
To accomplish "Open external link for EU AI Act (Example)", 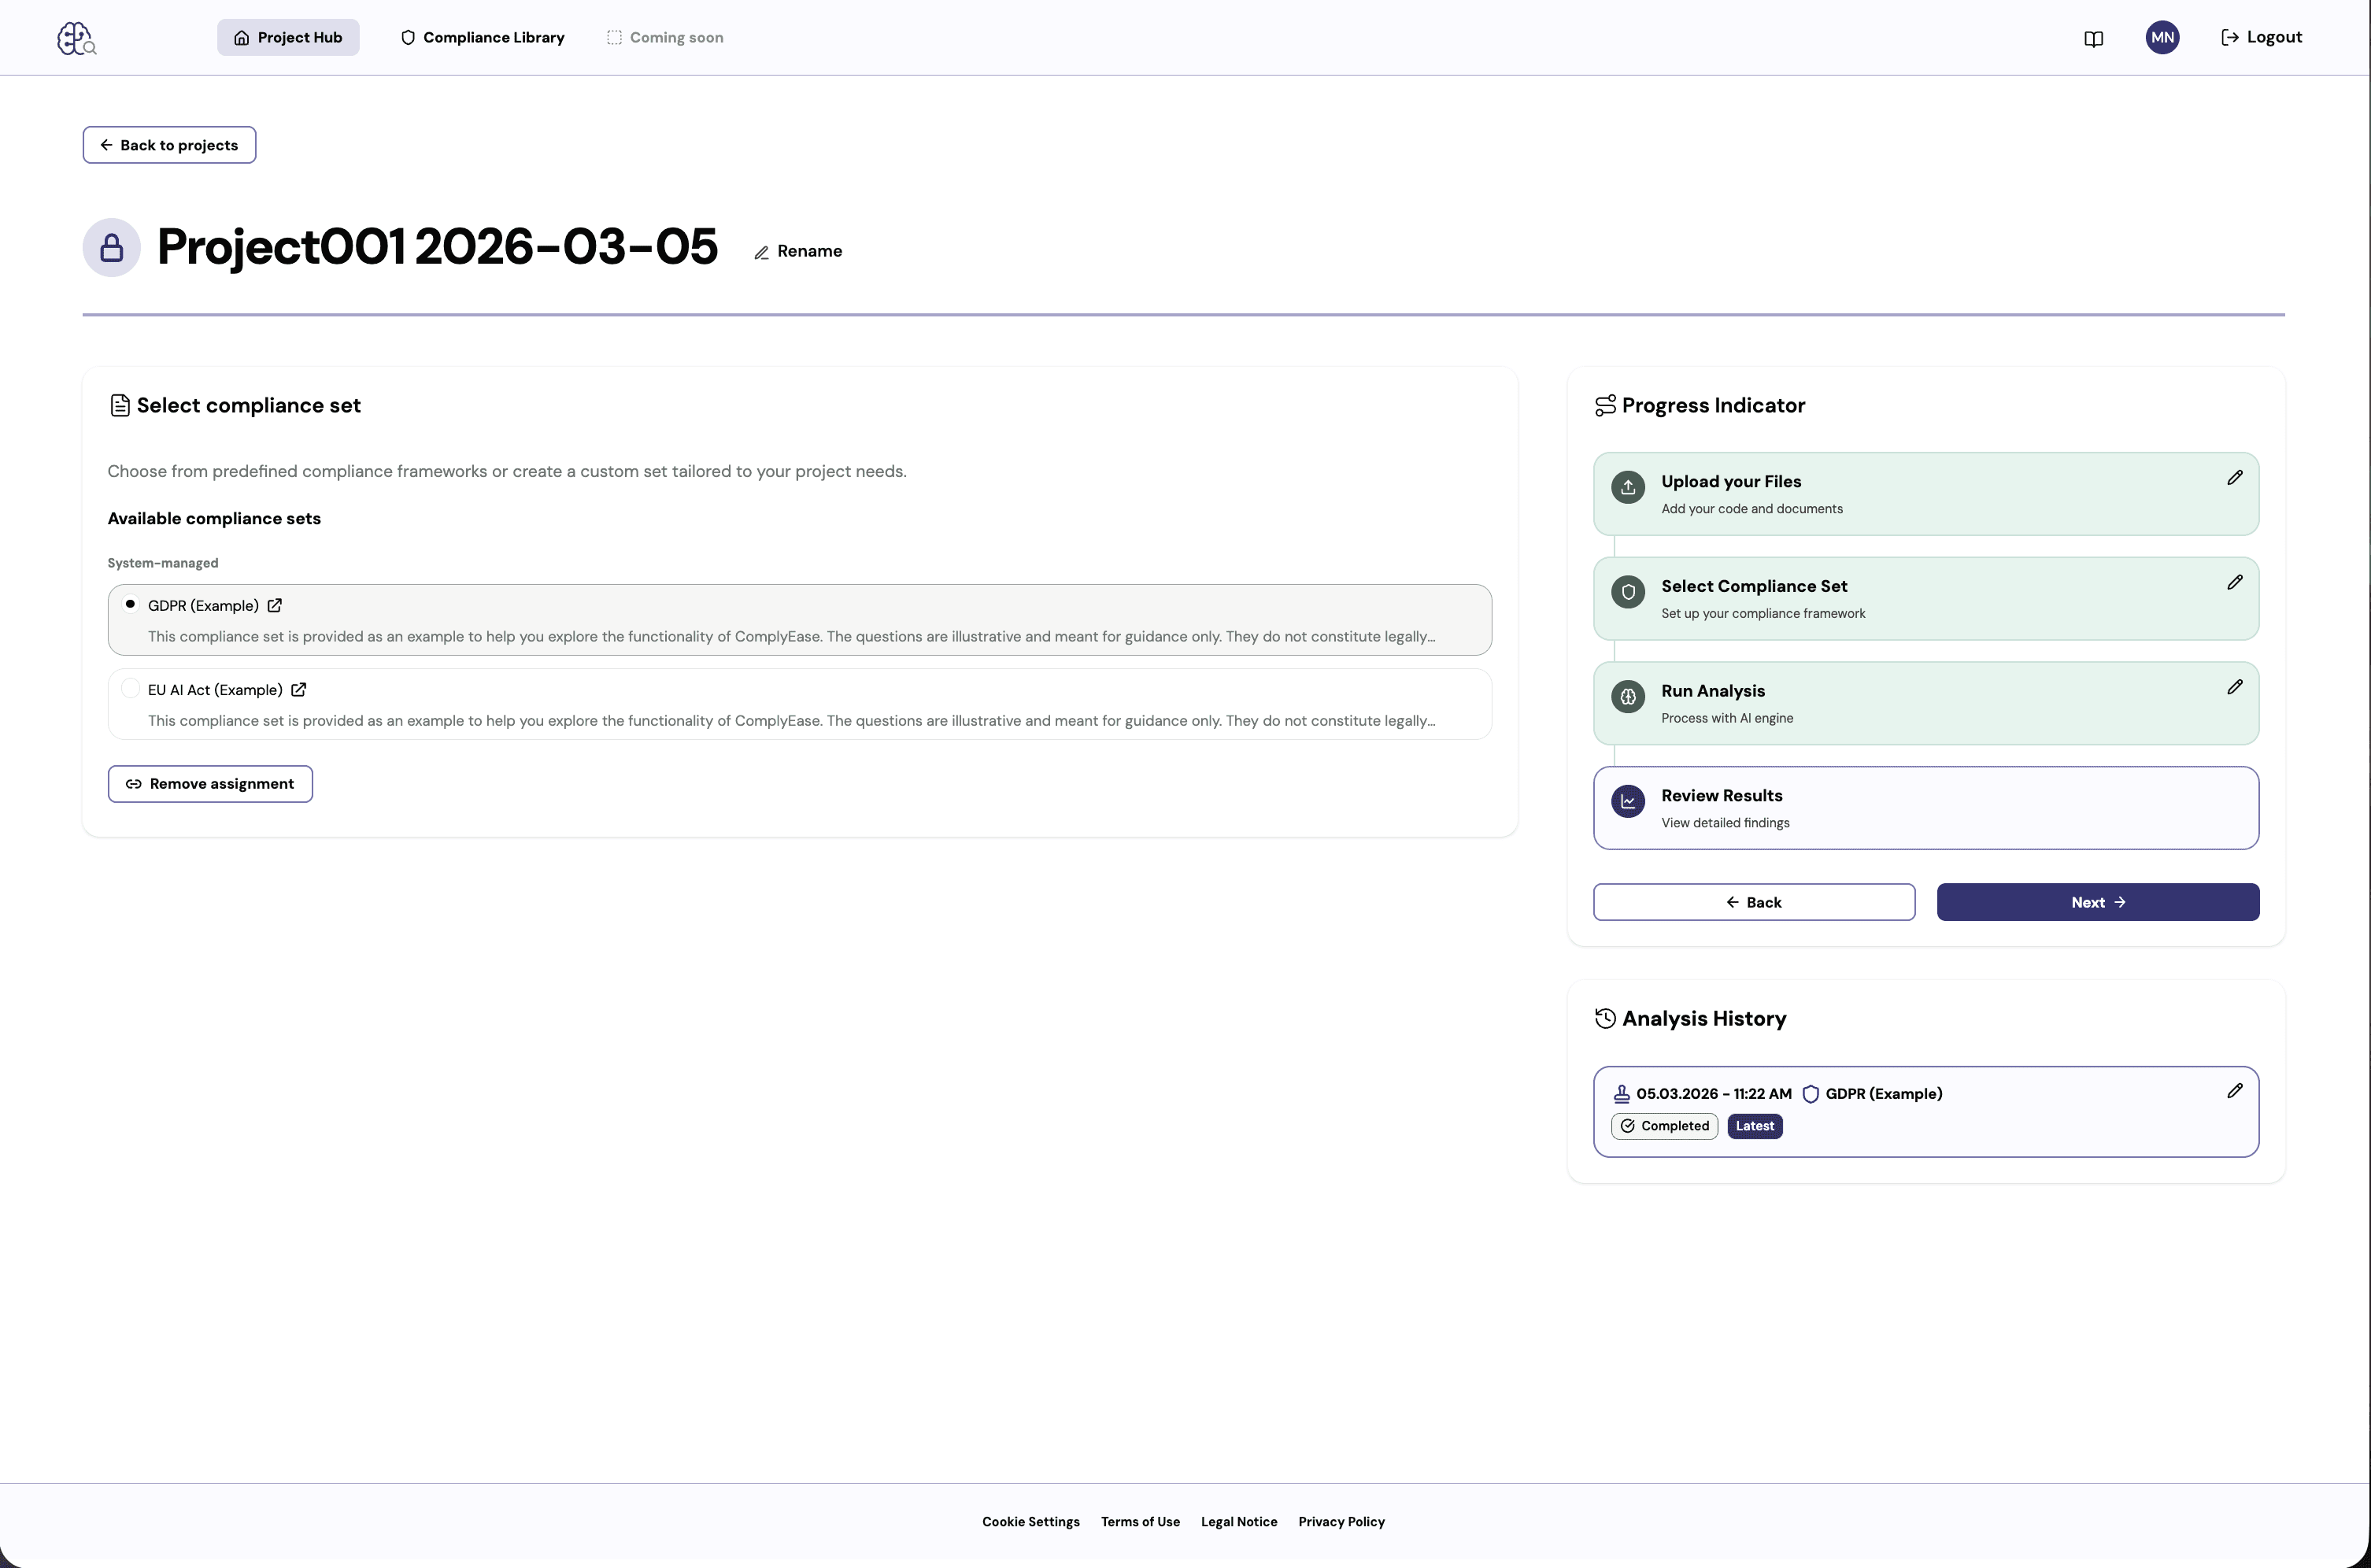I will [298, 689].
